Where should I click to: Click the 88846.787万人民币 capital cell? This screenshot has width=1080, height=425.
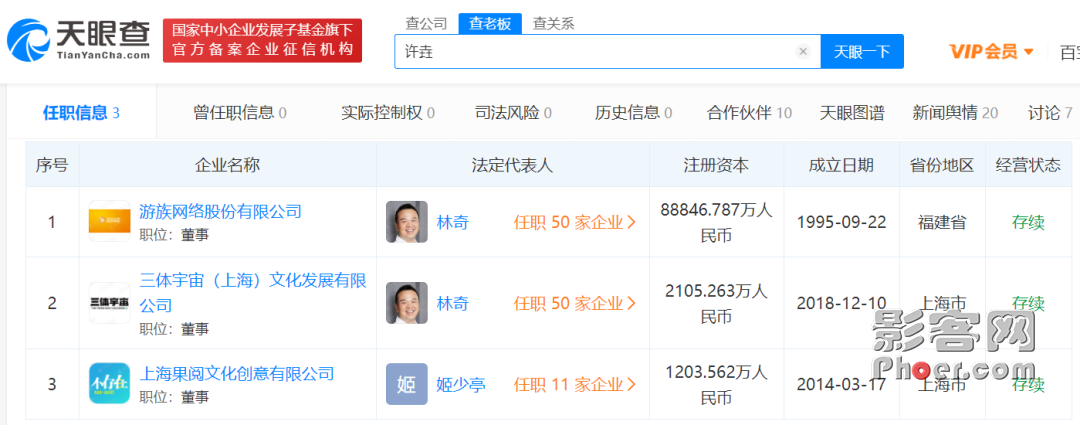(716, 222)
